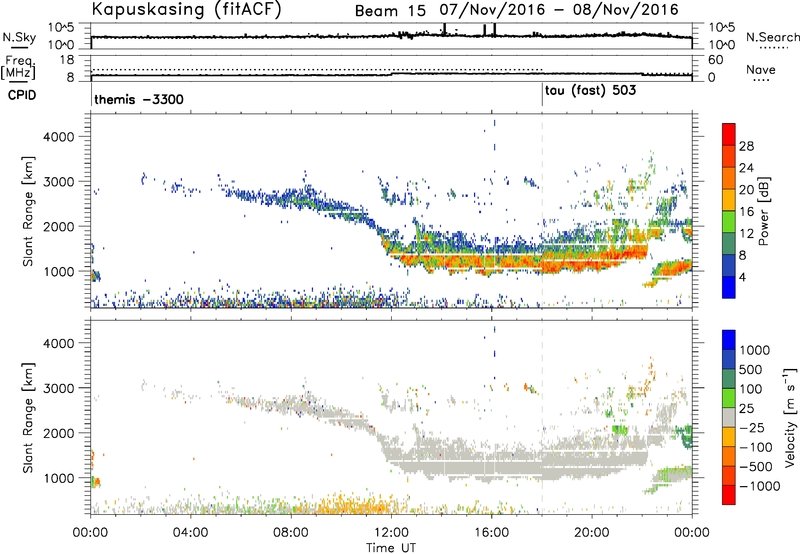Click the 16:00 time tick label

491,533
